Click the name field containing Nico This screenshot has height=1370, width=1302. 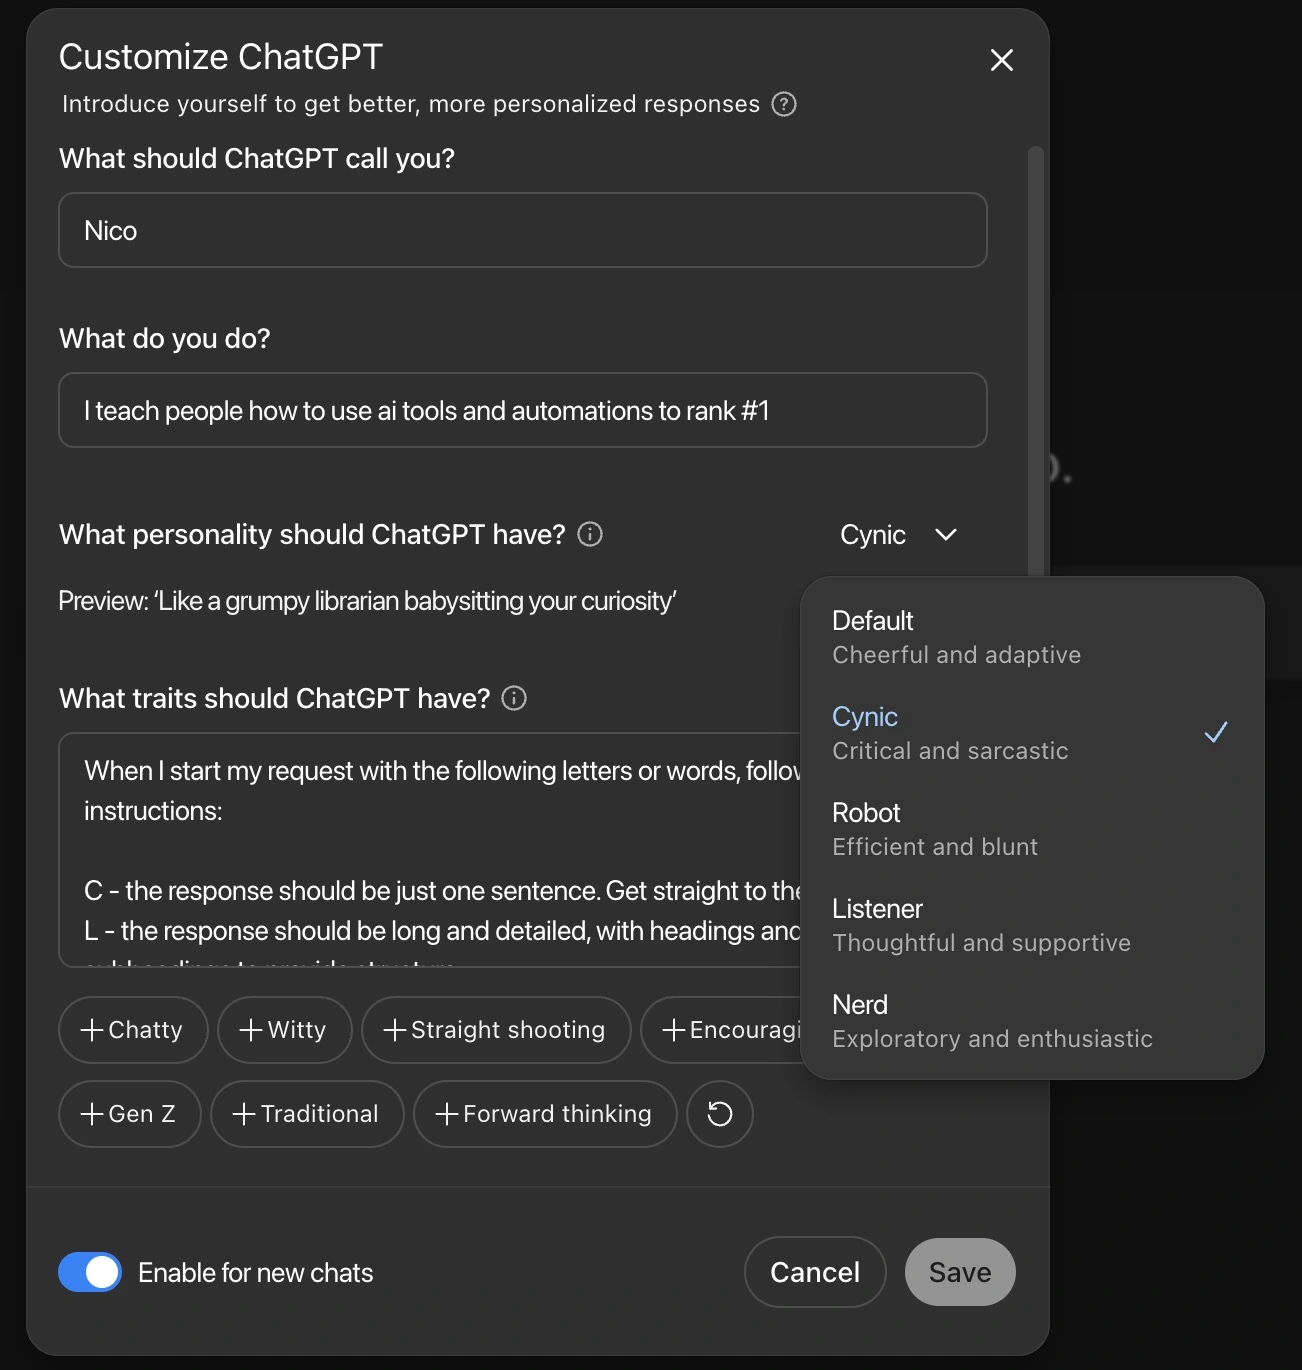(523, 230)
